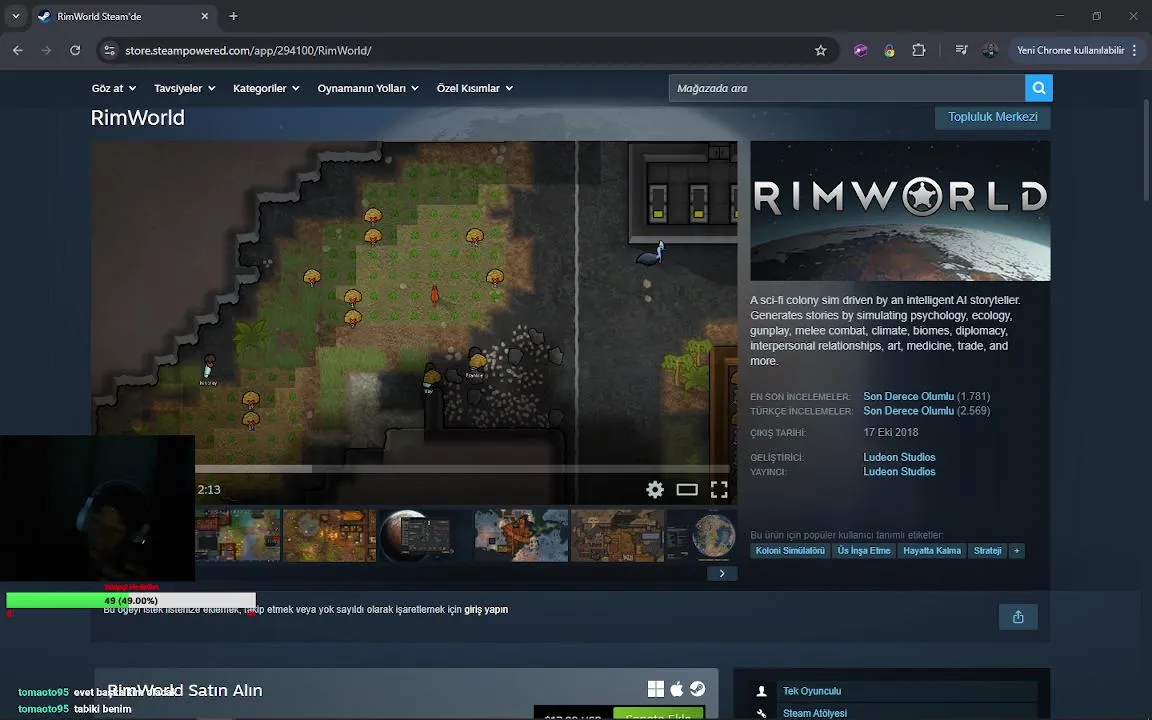Click the RimWorld header logo image
This screenshot has height=720, width=1152.
tap(900, 211)
